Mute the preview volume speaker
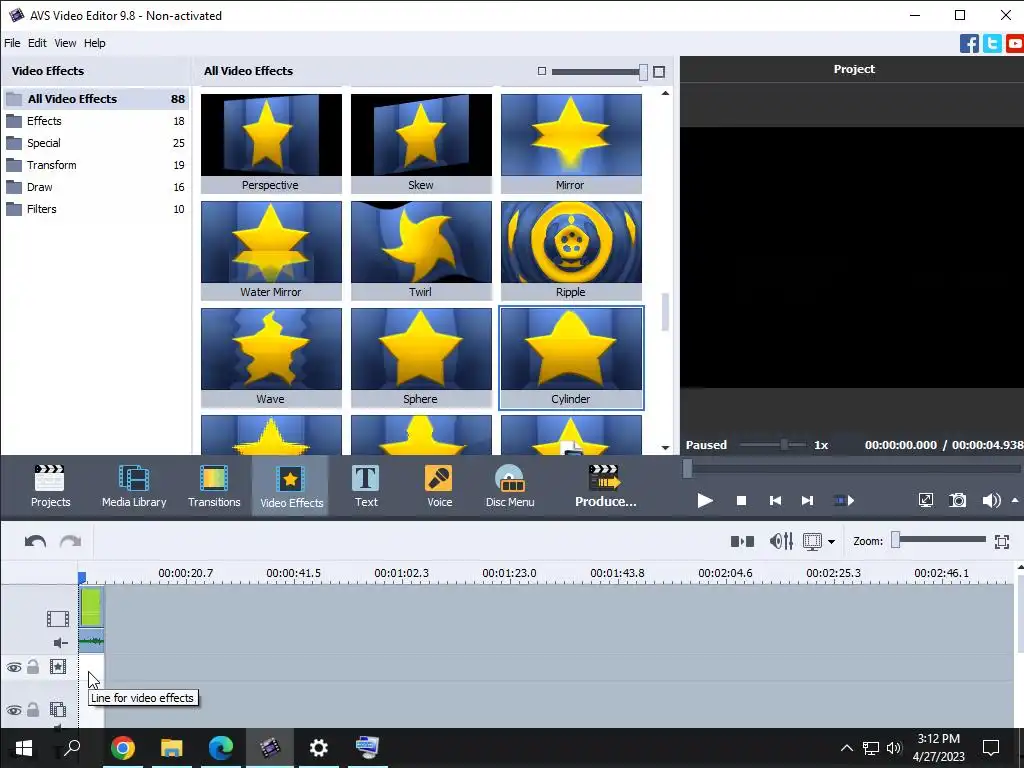This screenshot has width=1024, height=768. [991, 501]
